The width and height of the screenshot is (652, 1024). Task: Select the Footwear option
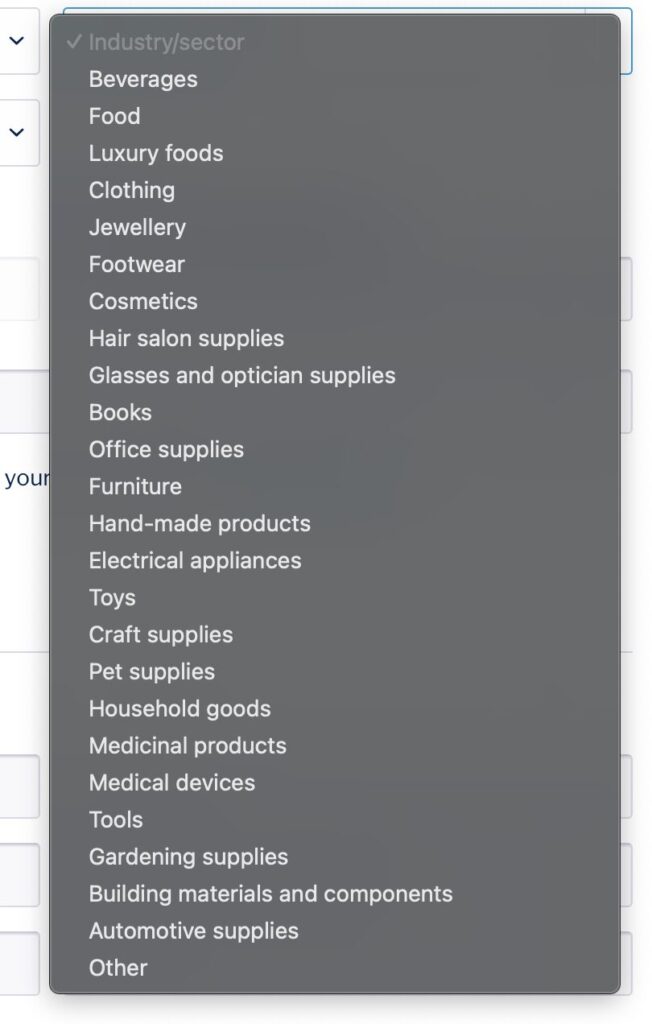(x=136, y=264)
